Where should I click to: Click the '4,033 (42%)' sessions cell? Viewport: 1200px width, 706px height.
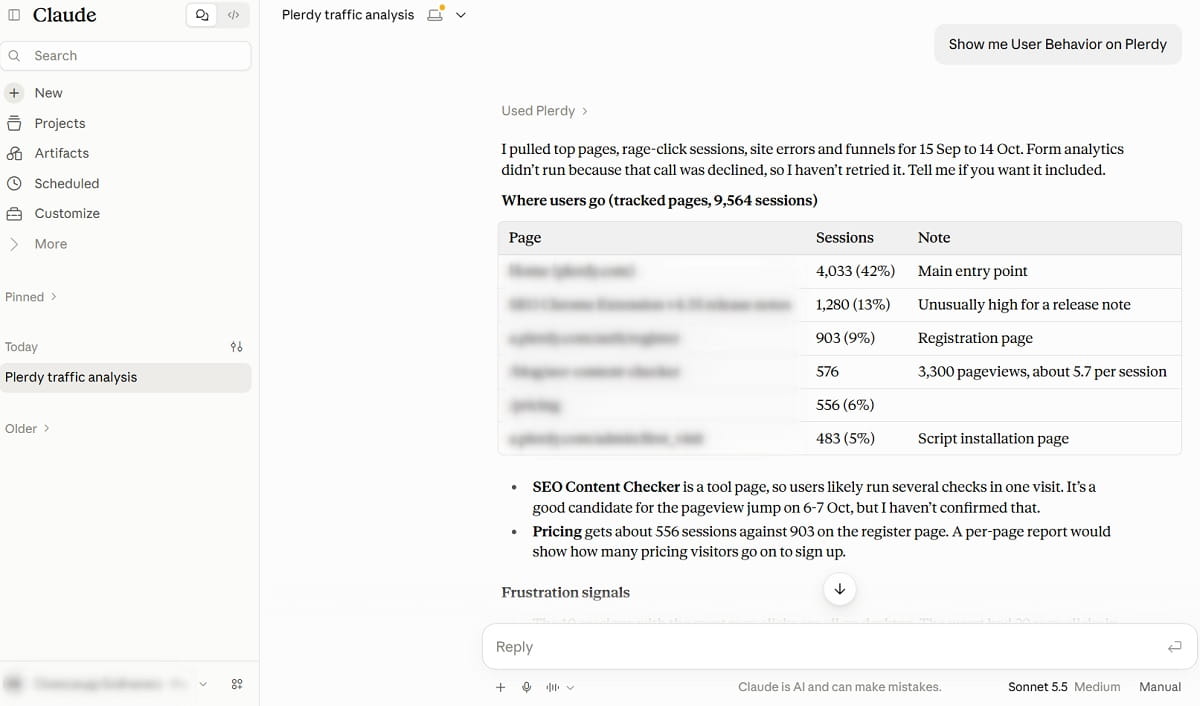[x=855, y=271]
